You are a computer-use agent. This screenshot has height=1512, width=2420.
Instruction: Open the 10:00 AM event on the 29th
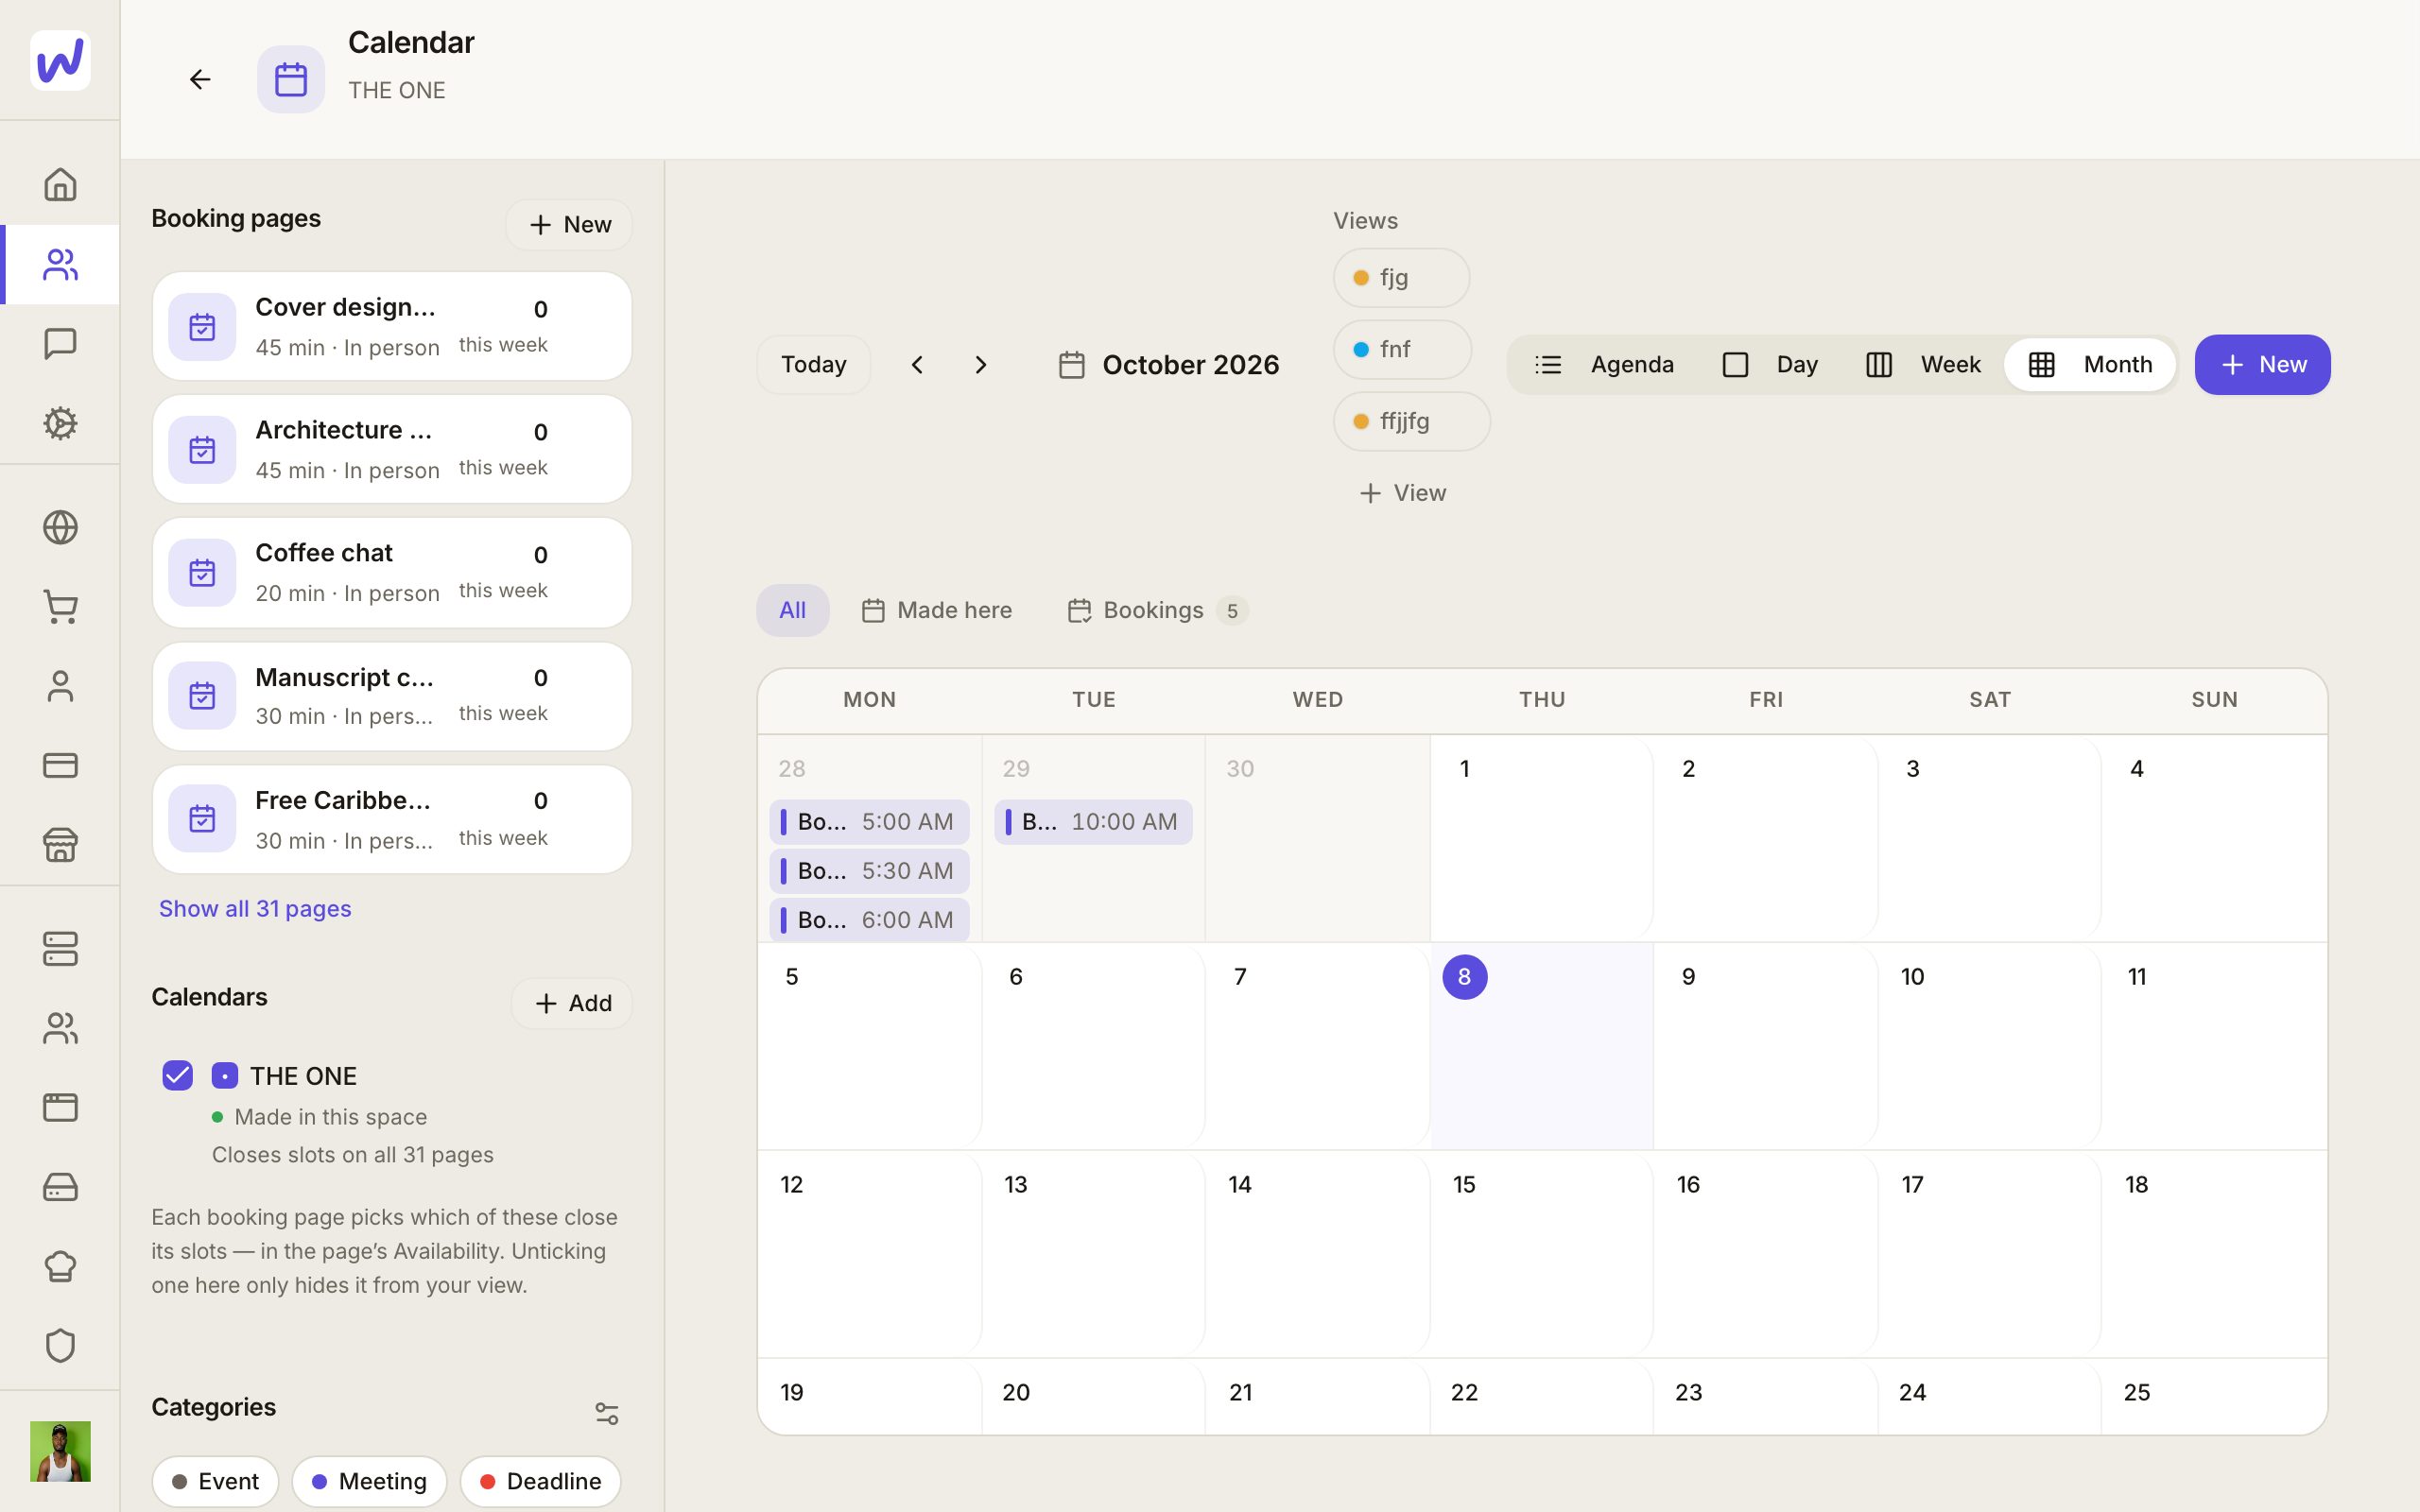coord(1093,822)
